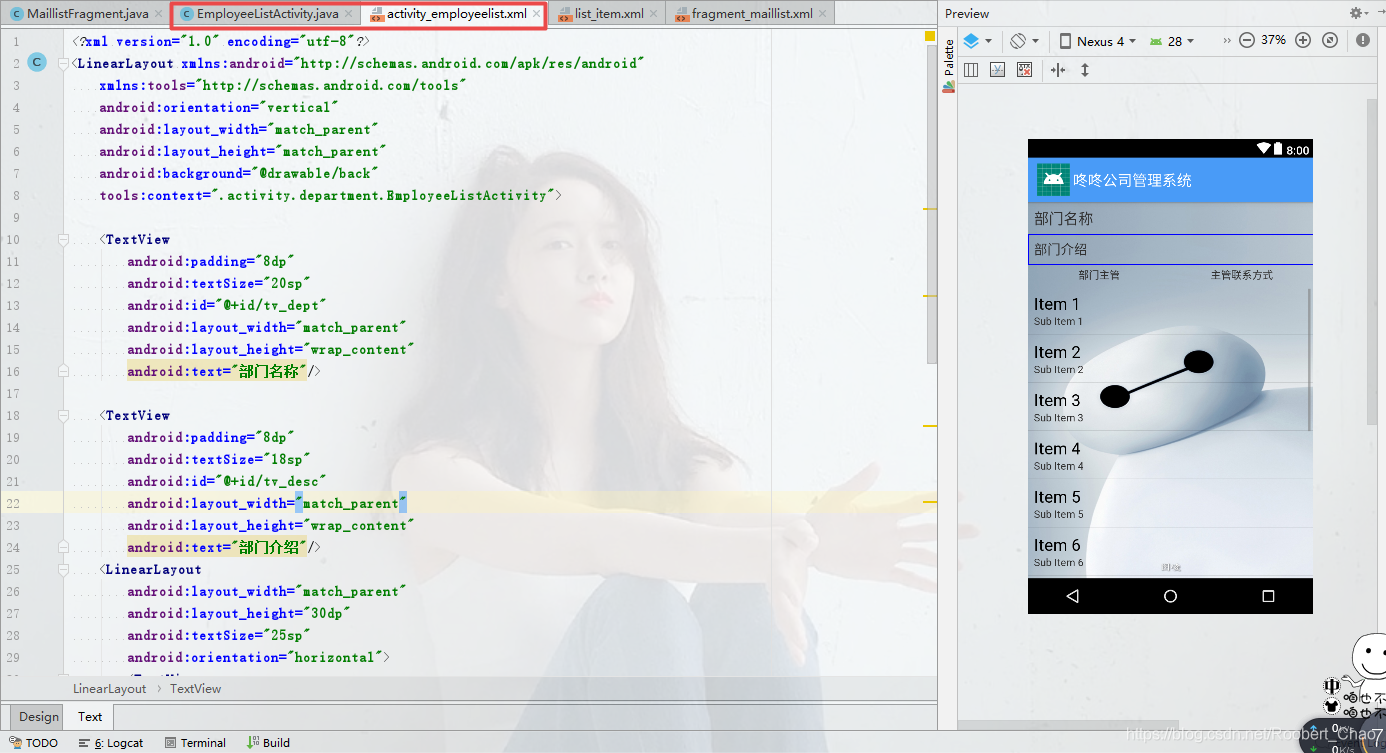
Task: Close the activity_employeelist.xml tab
Action: click(x=536, y=14)
